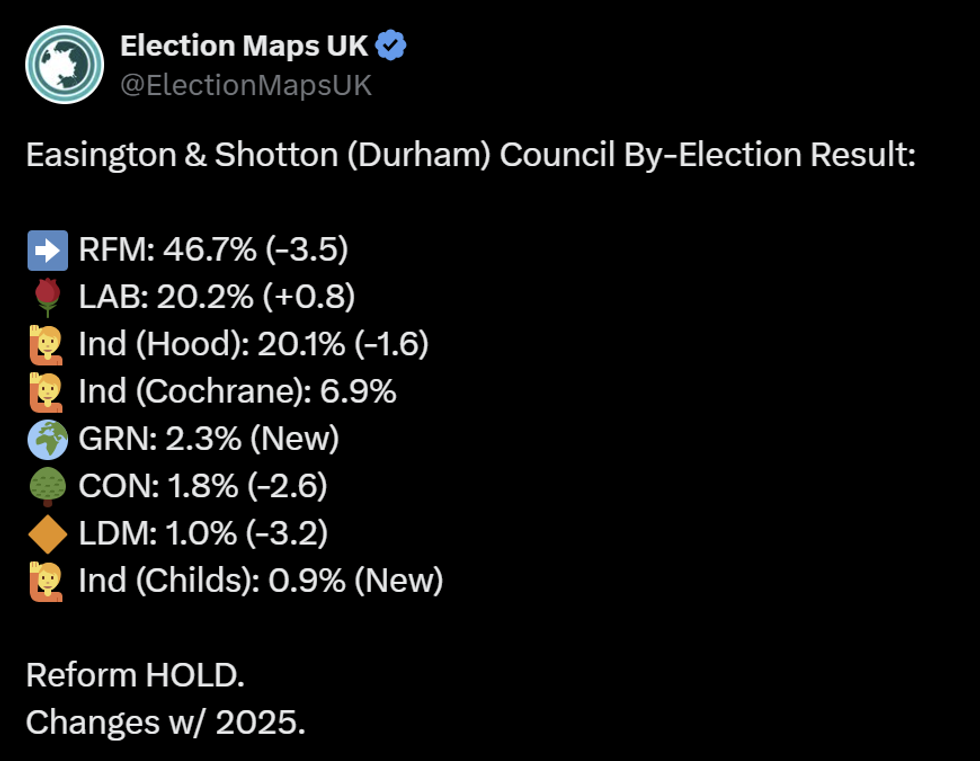Click the orange diamond emoji beside LDM

point(47,533)
